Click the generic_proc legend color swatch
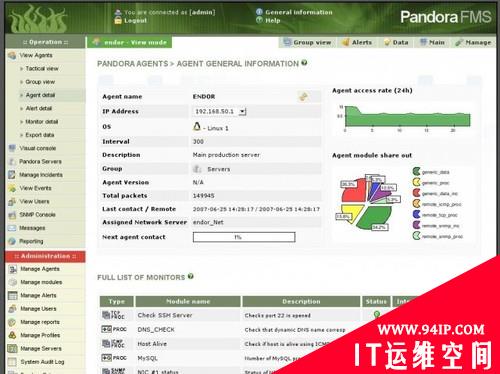This screenshot has height=374, width=500. (x=416, y=182)
